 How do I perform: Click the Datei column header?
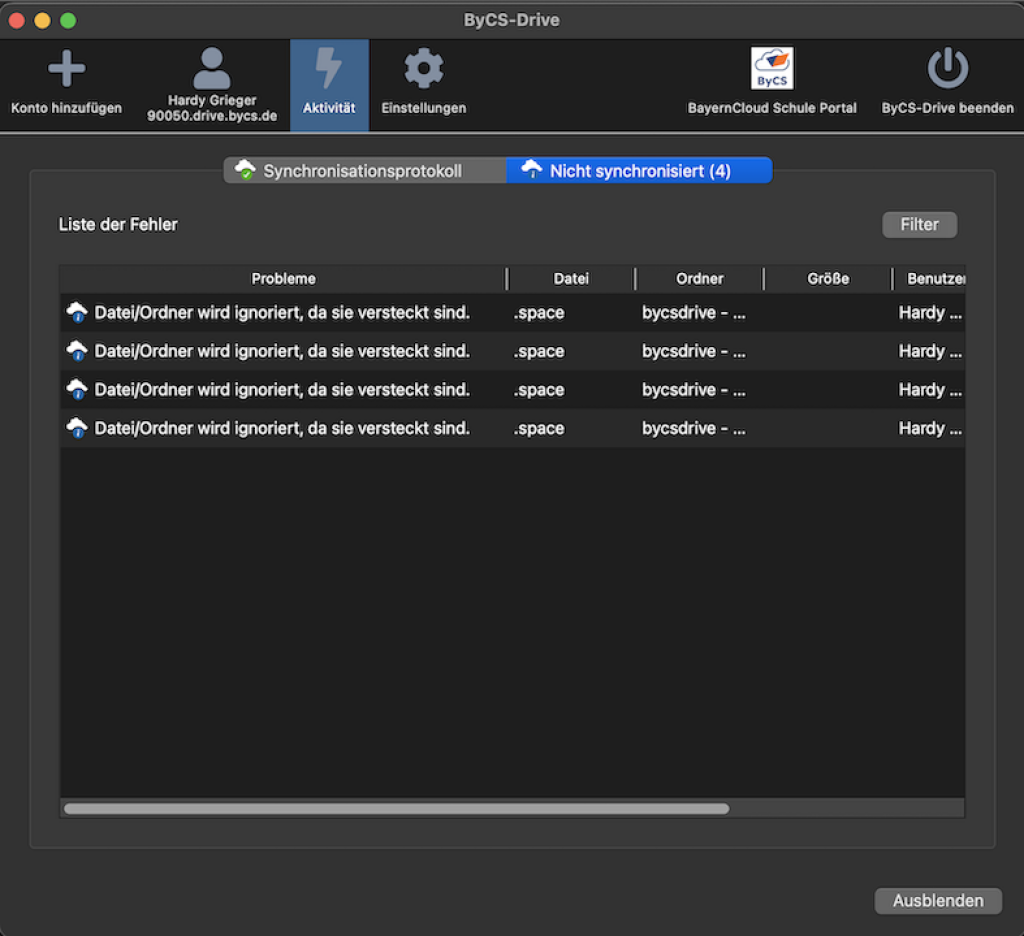click(571, 278)
